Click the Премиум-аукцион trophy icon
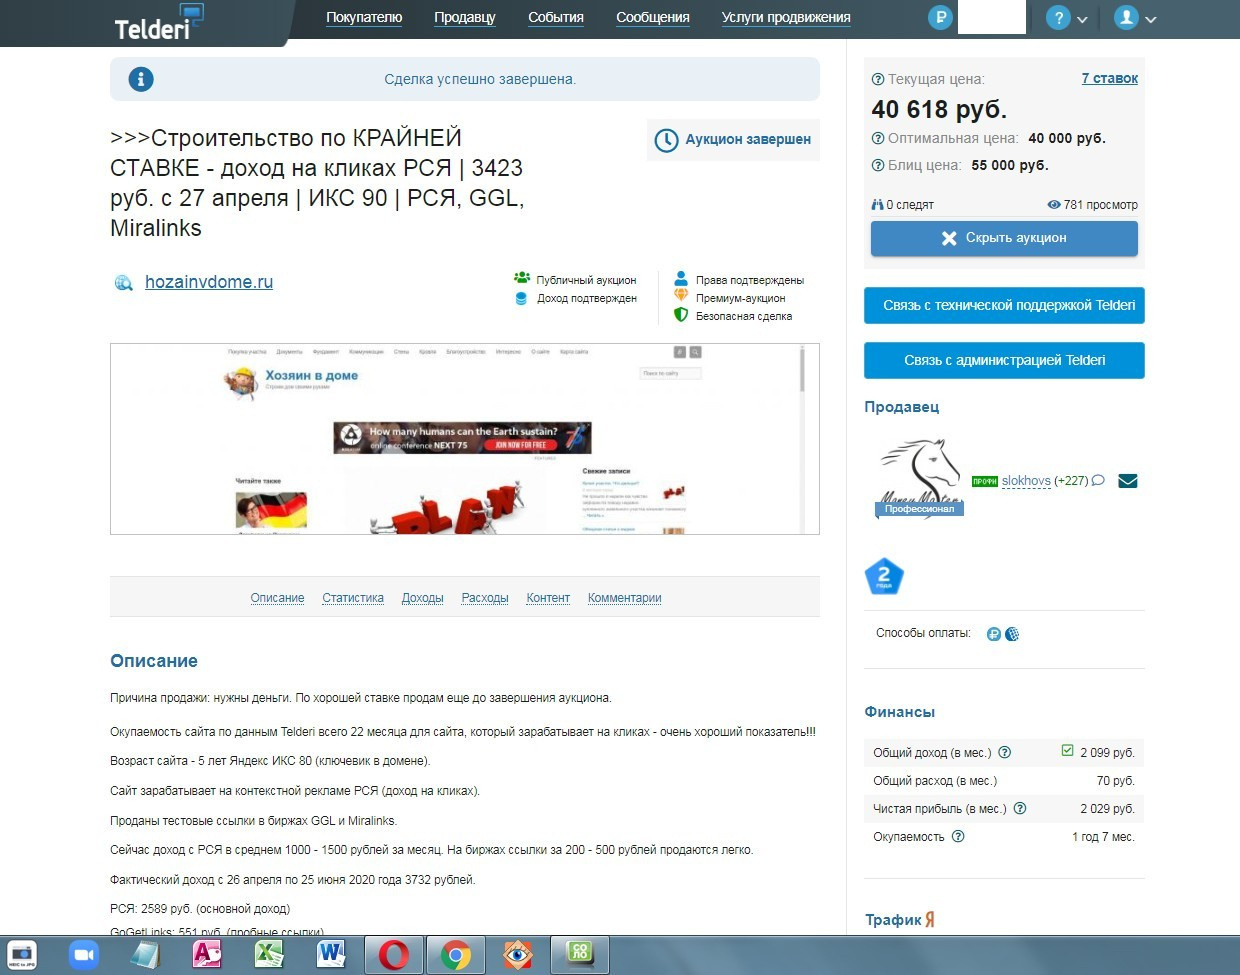 tap(681, 296)
